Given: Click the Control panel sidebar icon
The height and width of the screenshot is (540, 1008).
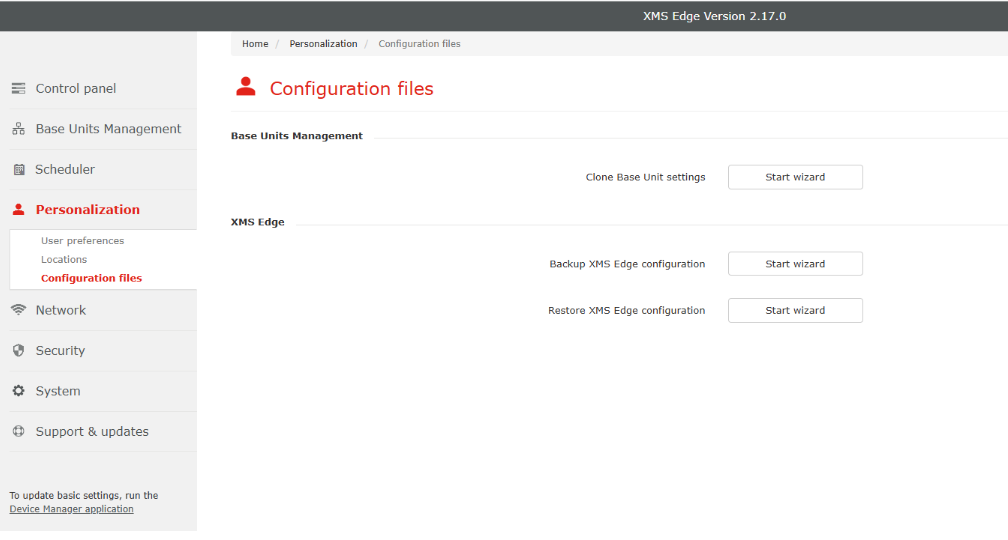Looking at the screenshot, I should (19, 89).
